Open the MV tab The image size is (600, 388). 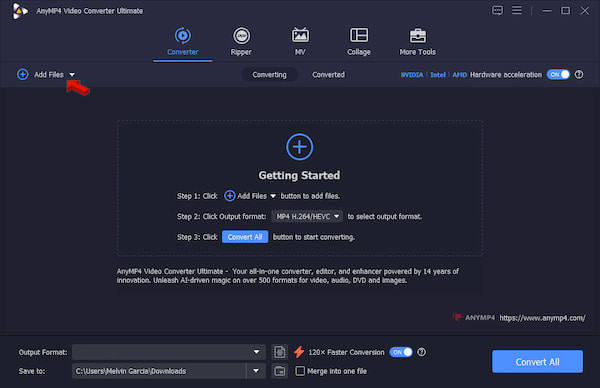300,42
